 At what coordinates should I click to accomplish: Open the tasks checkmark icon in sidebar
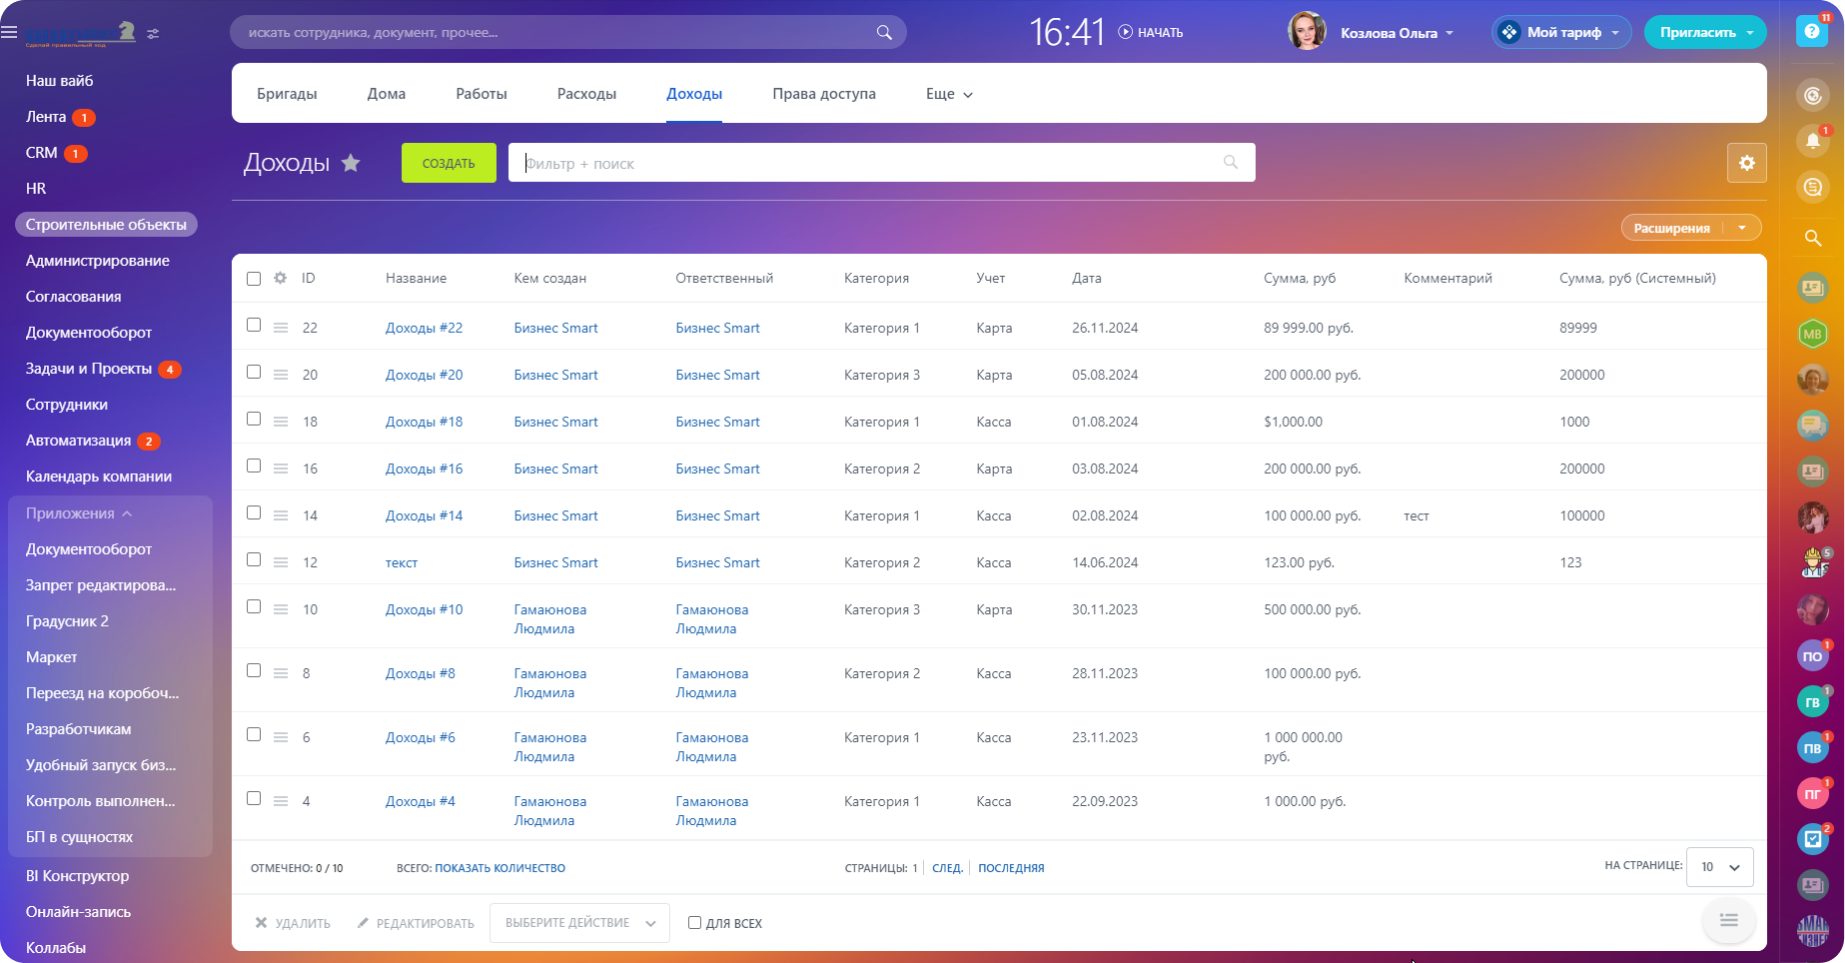(x=1813, y=839)
